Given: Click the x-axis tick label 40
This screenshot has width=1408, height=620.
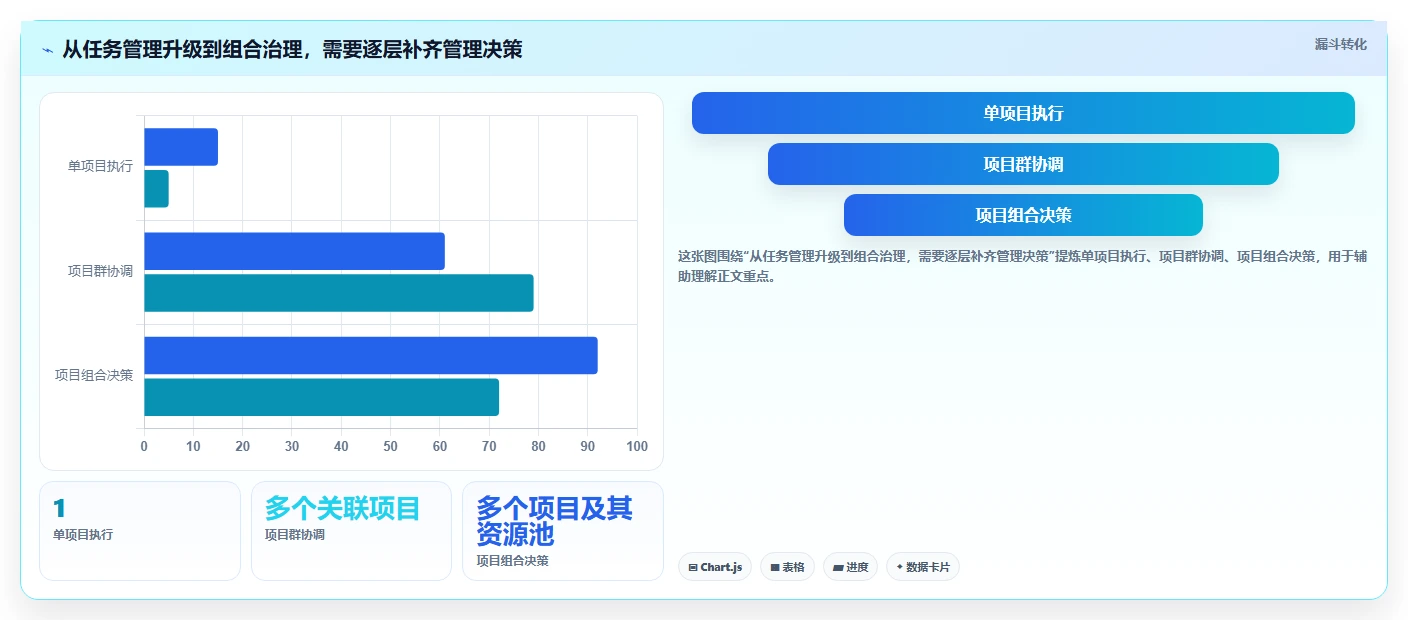Looking at the screenshot, I should pos(341,446).
